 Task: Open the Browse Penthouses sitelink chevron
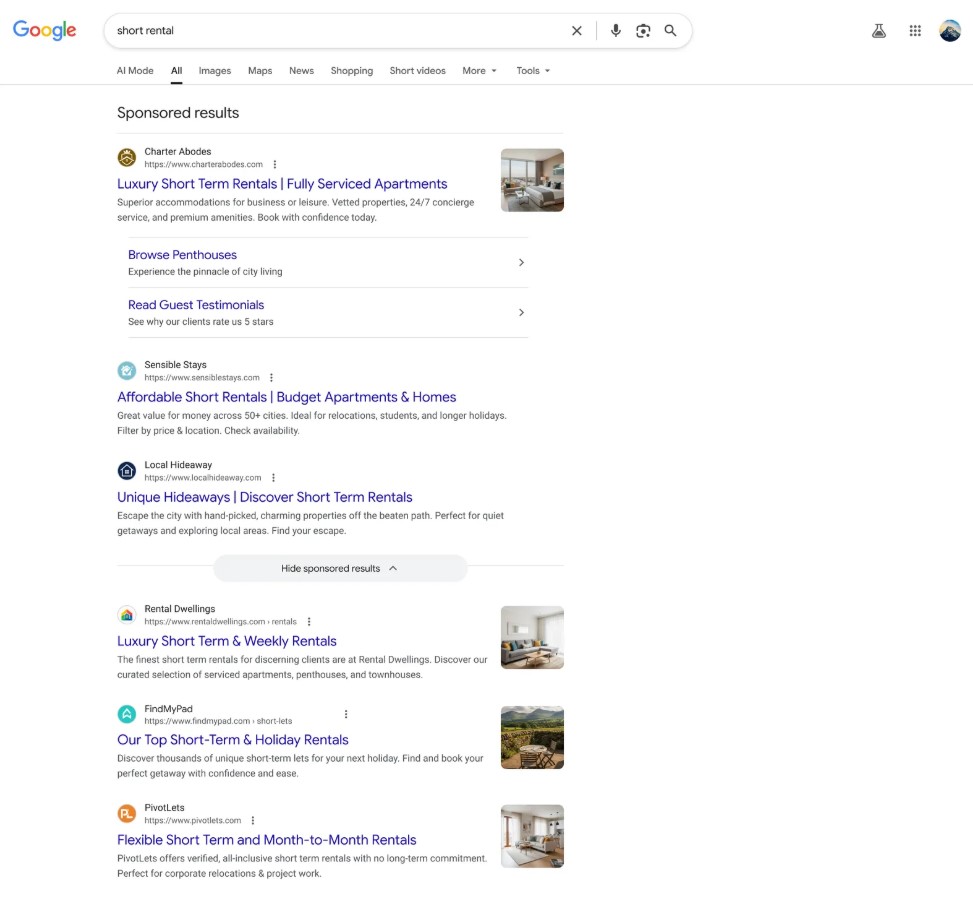pos(521,262)
